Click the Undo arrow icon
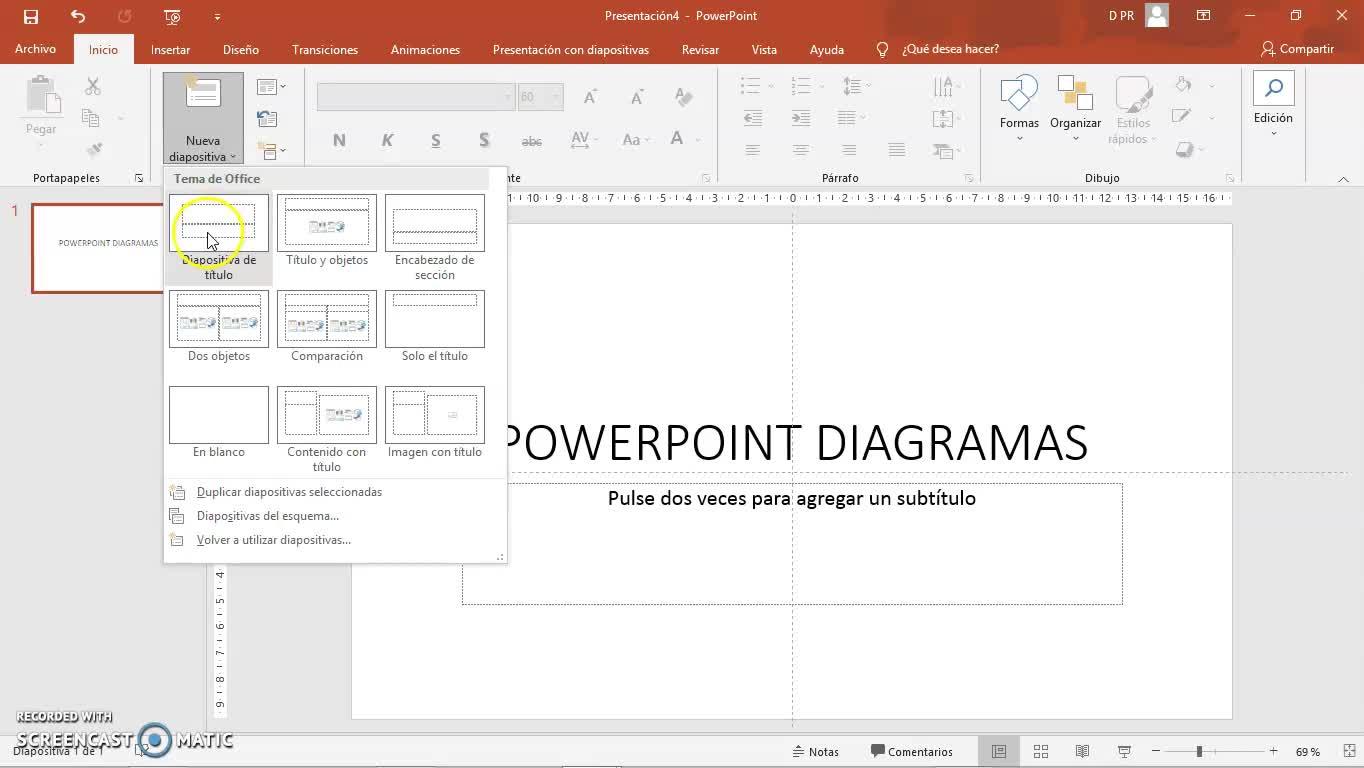The height and width of the screenshot is (768, 1364). pyautogui.click(x=78, y=16)
